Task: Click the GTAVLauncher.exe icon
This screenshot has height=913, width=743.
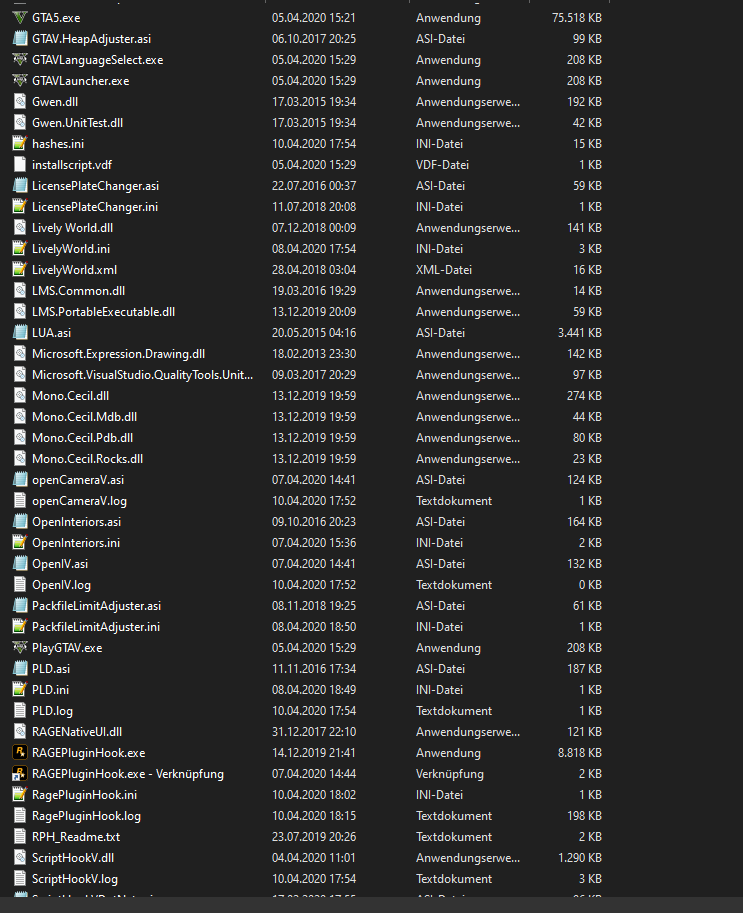Action: (20, 80)
